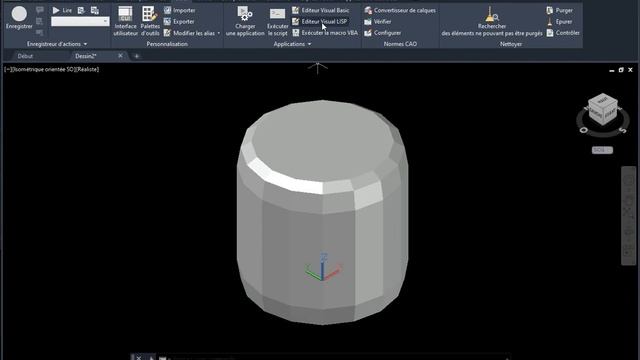Click the Nettoyer panel title

tap(511, 44)
